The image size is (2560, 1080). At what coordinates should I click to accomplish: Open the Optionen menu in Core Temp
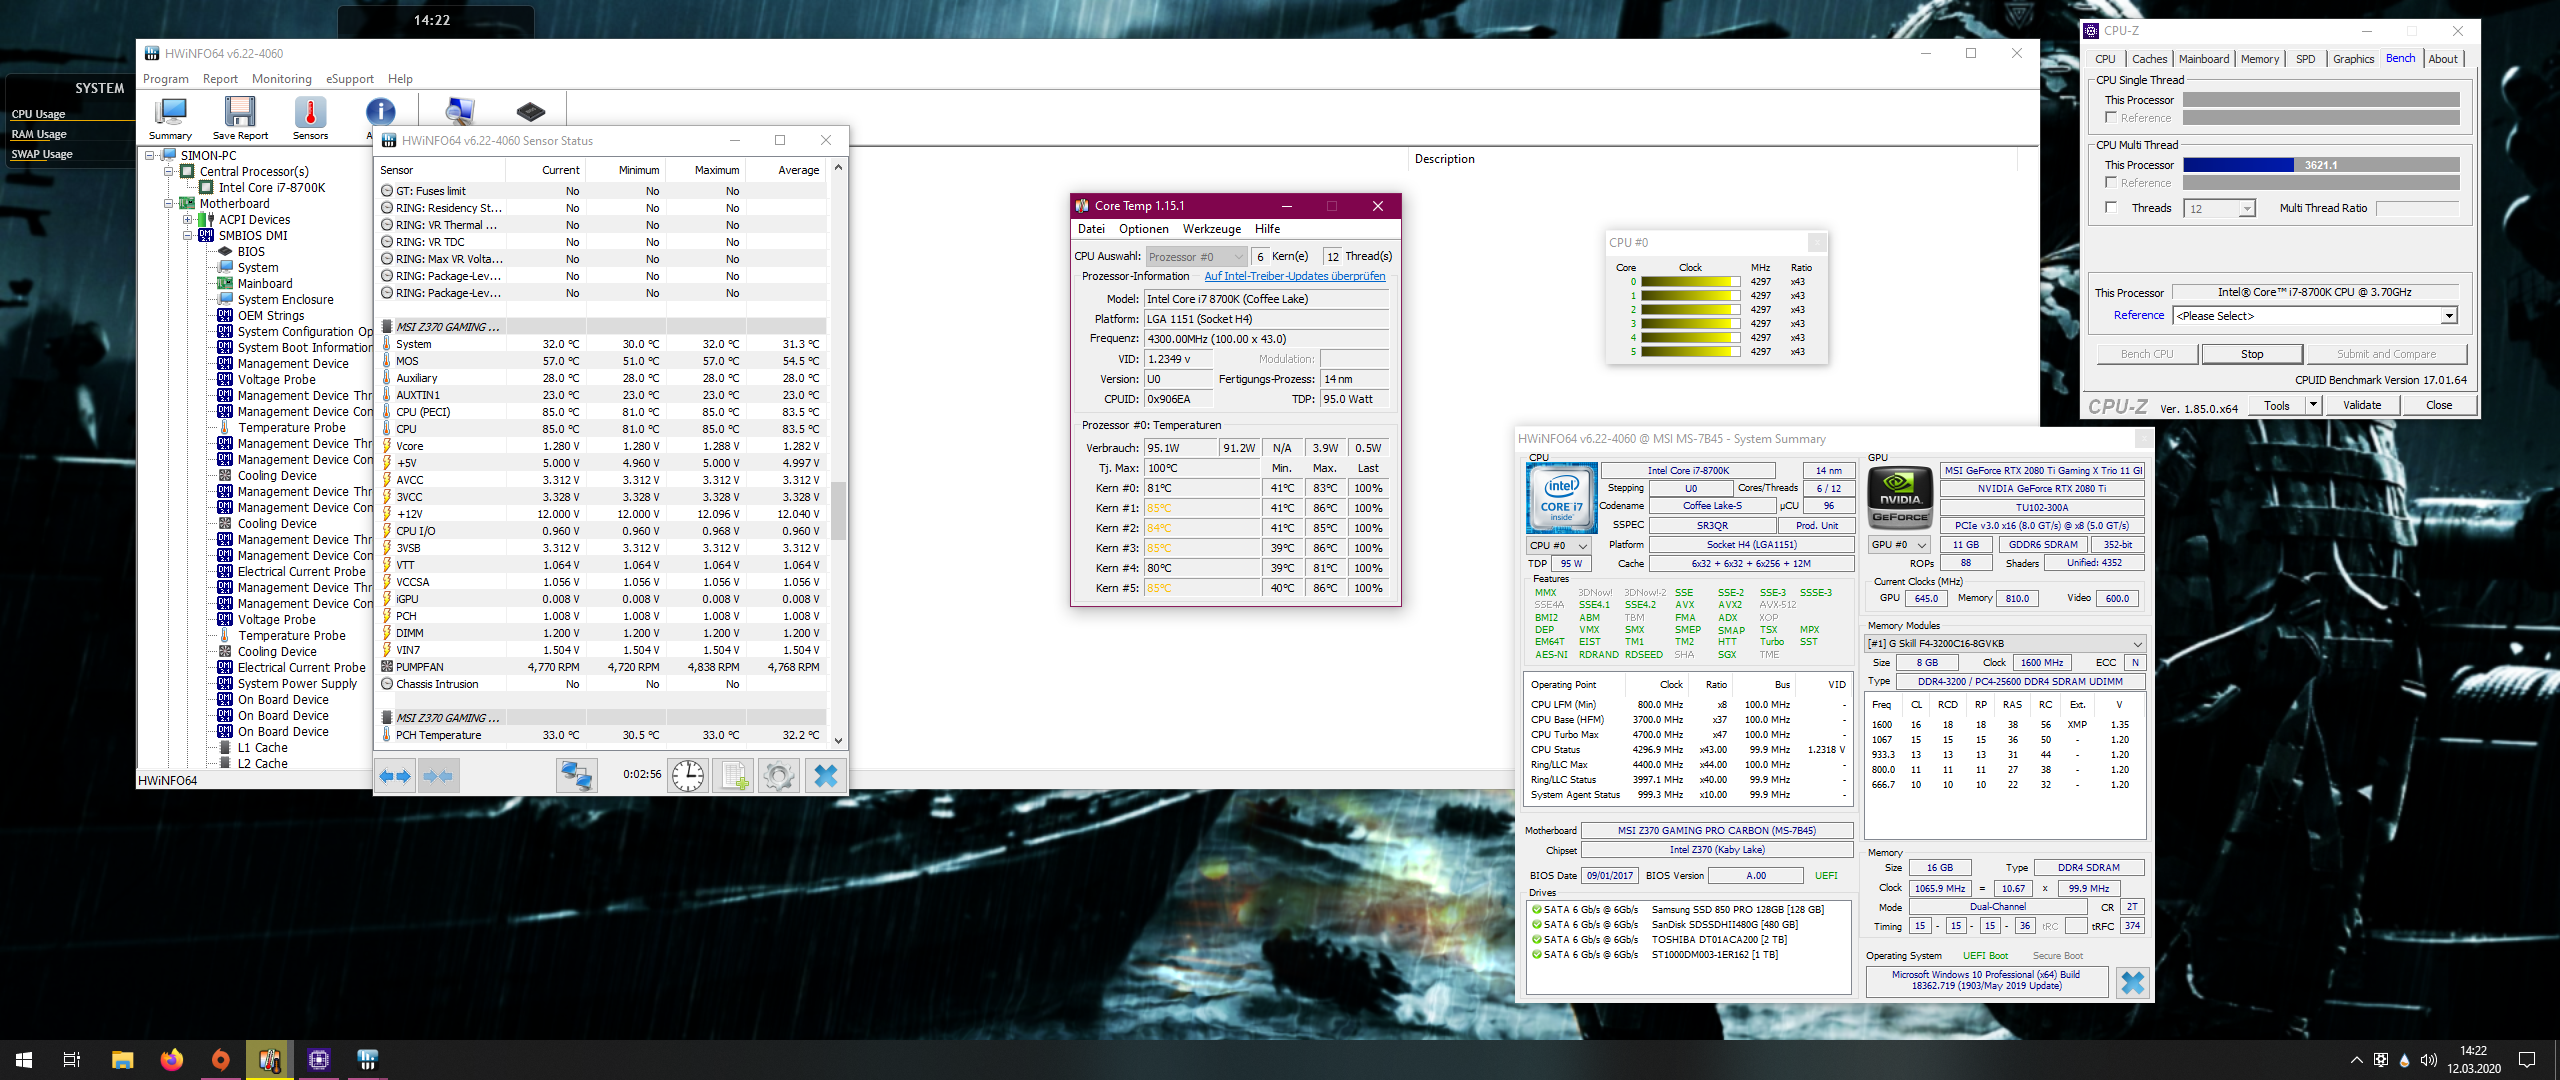click(x=1143, y=229)
